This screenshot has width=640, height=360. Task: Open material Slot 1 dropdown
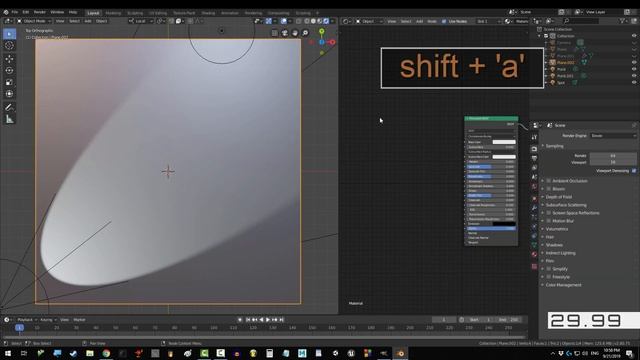click(x=489, y=21)
